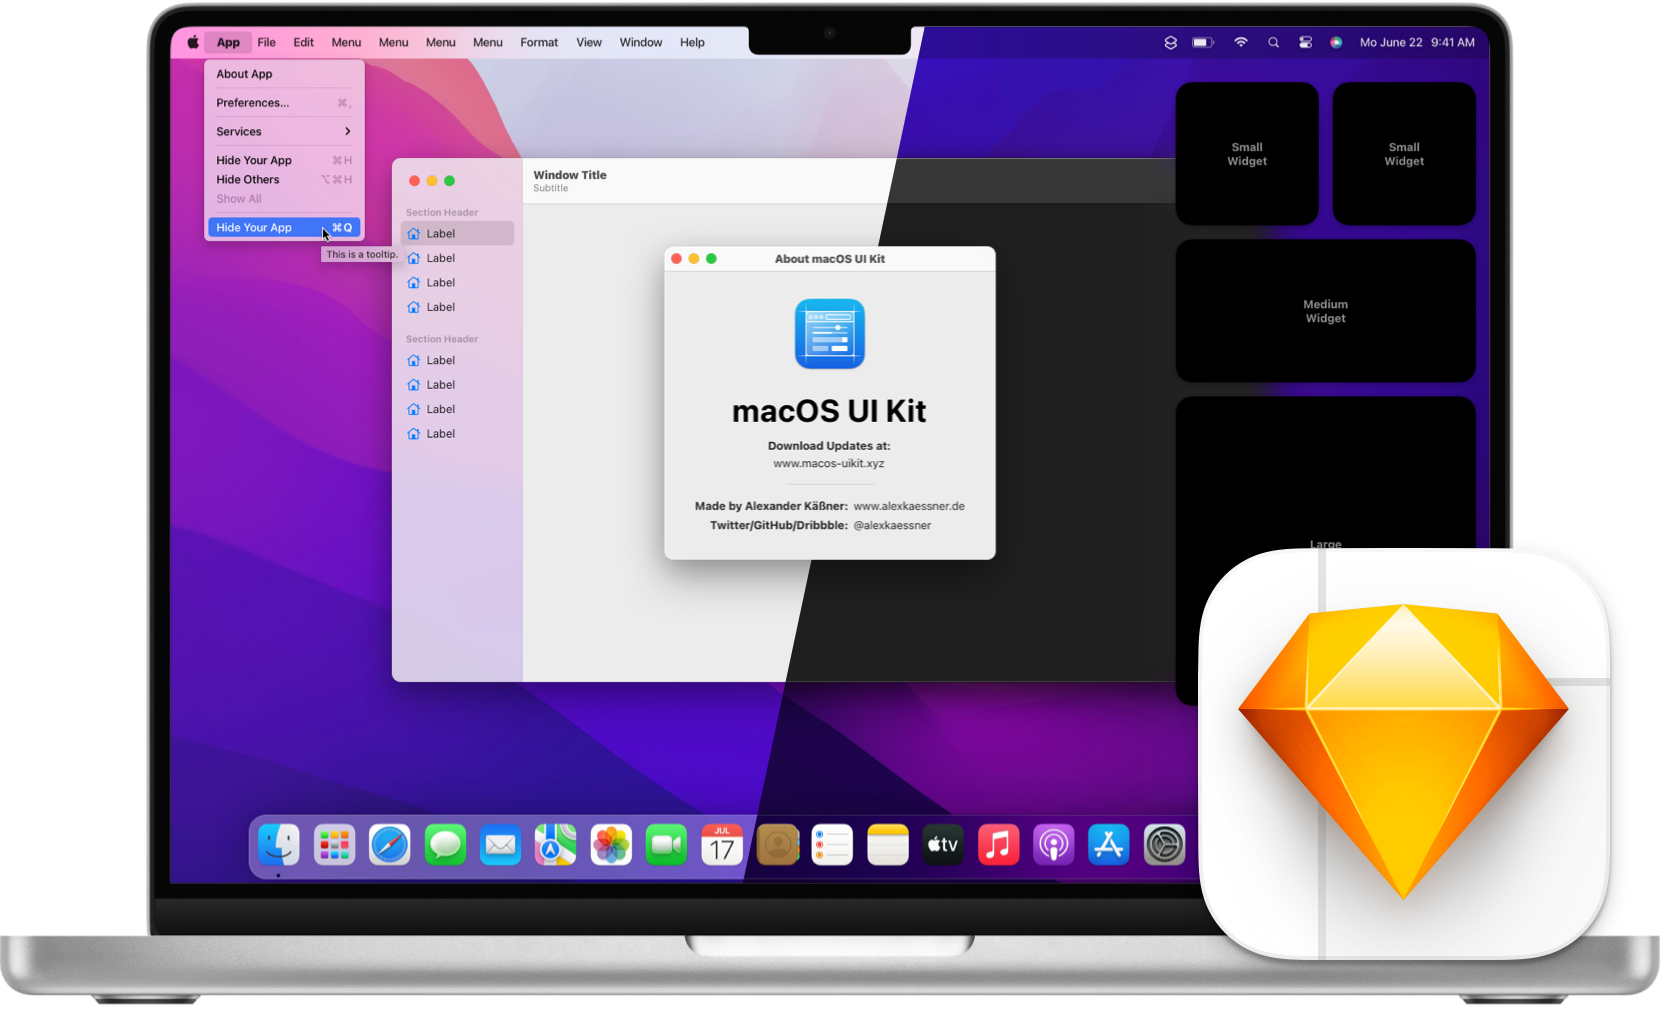Open the App menu

[x=228, y=42]
